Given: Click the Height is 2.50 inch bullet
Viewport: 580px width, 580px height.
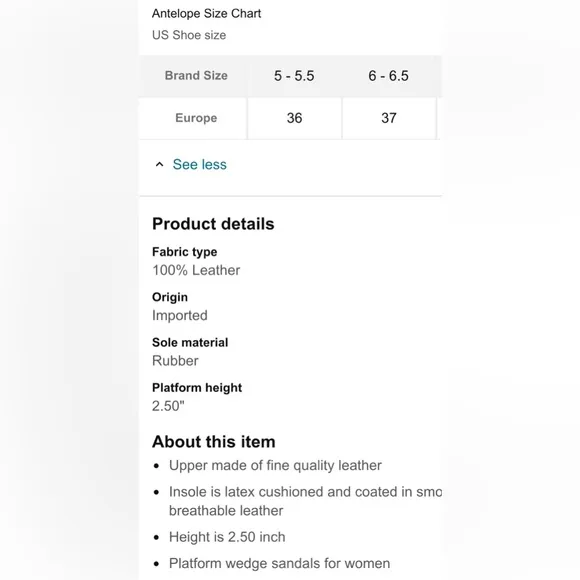Looking at the screenshot, I should pos(227,537).
